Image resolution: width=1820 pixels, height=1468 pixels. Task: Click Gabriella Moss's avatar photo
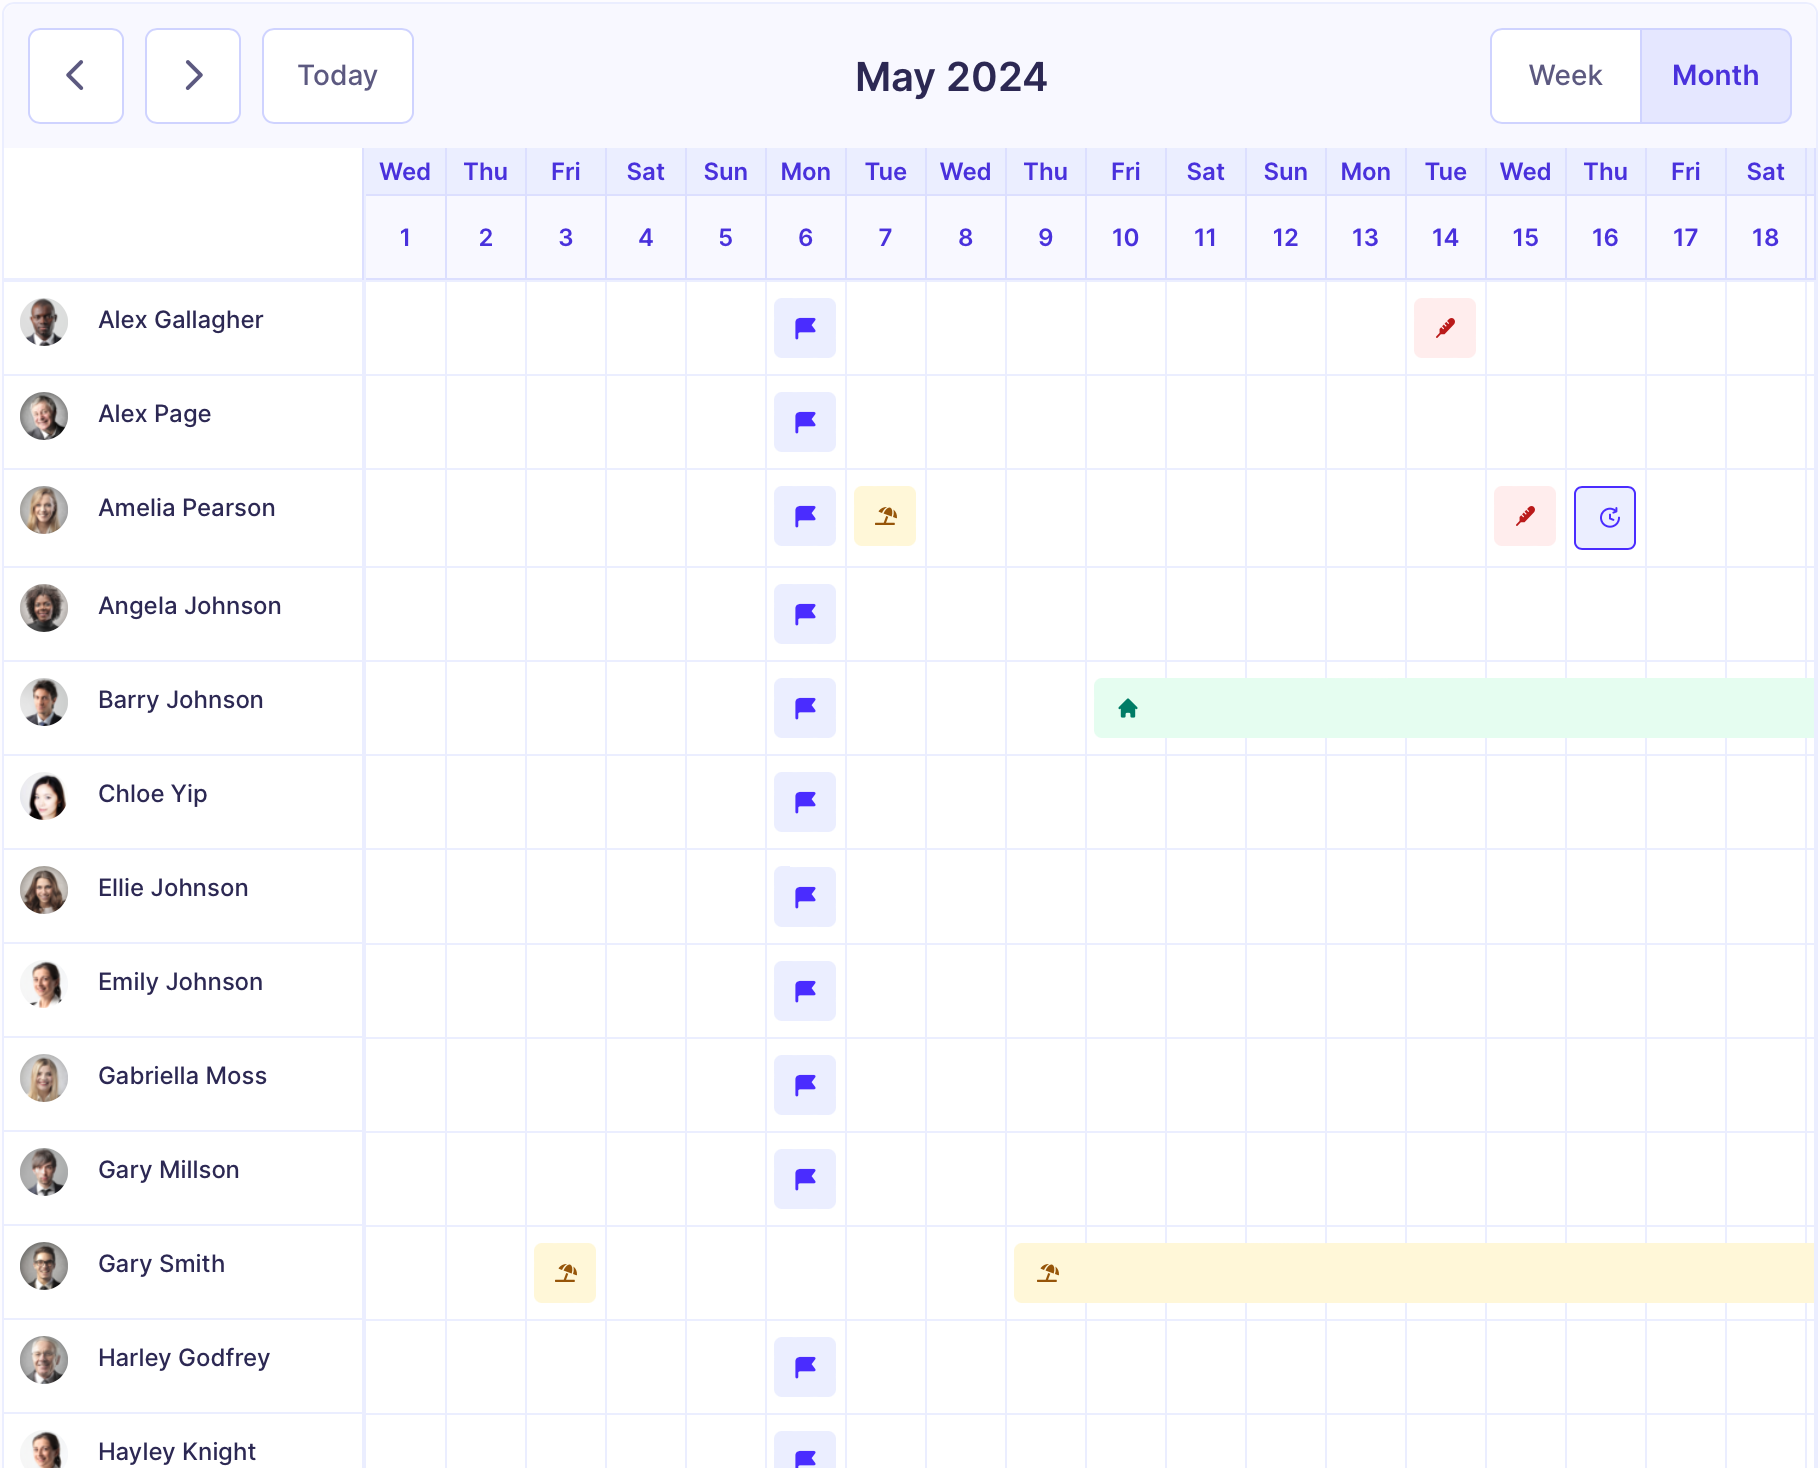tap(44, 1078)
